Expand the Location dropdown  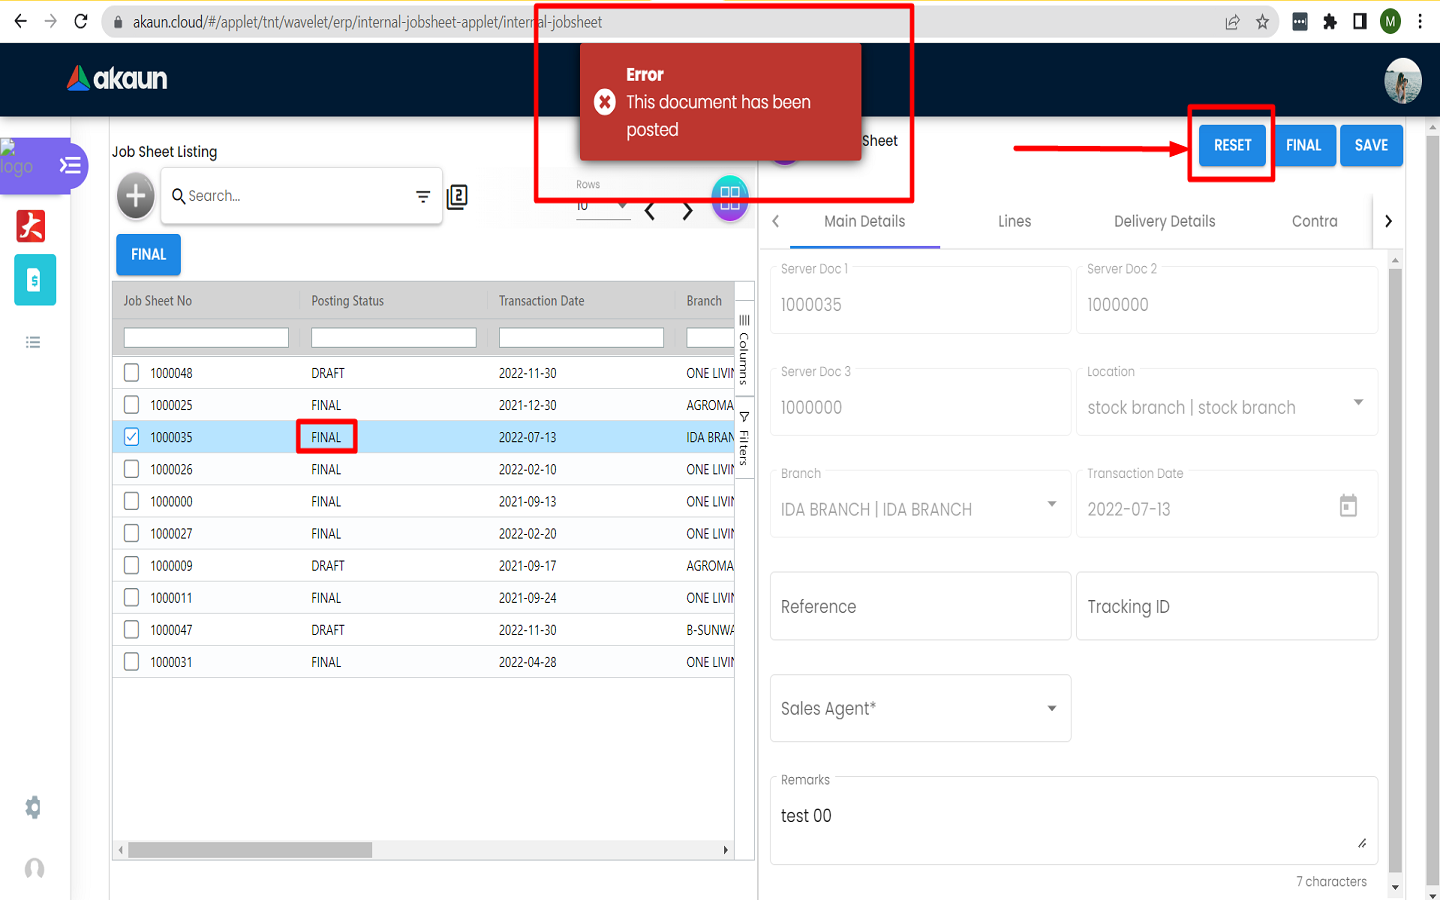pyautogui.click(x=1358, y=403)
